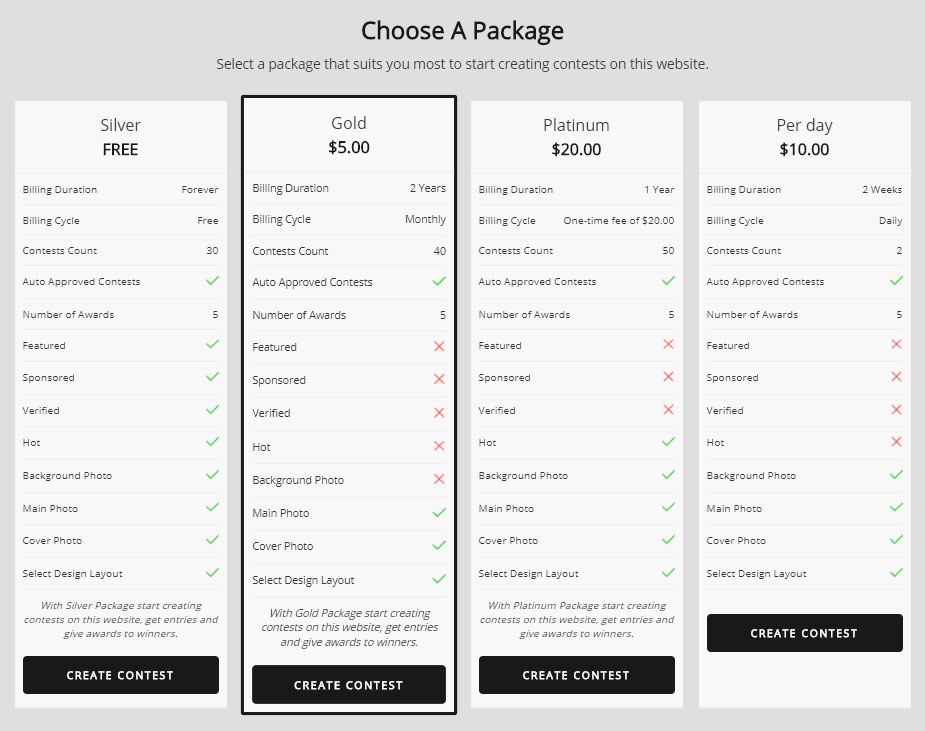This screenshot has height=731, width=925.
Task: Click the Platinum $20.00 price
Action: [x=576, y=150]
